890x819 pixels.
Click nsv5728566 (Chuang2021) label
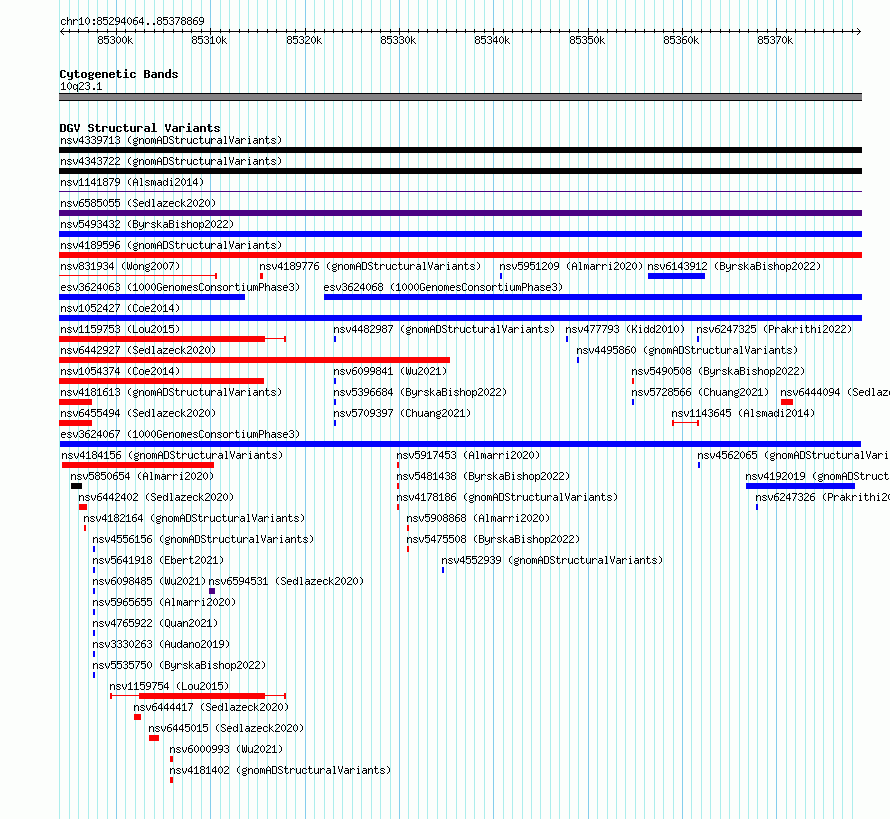coord(700,392)
